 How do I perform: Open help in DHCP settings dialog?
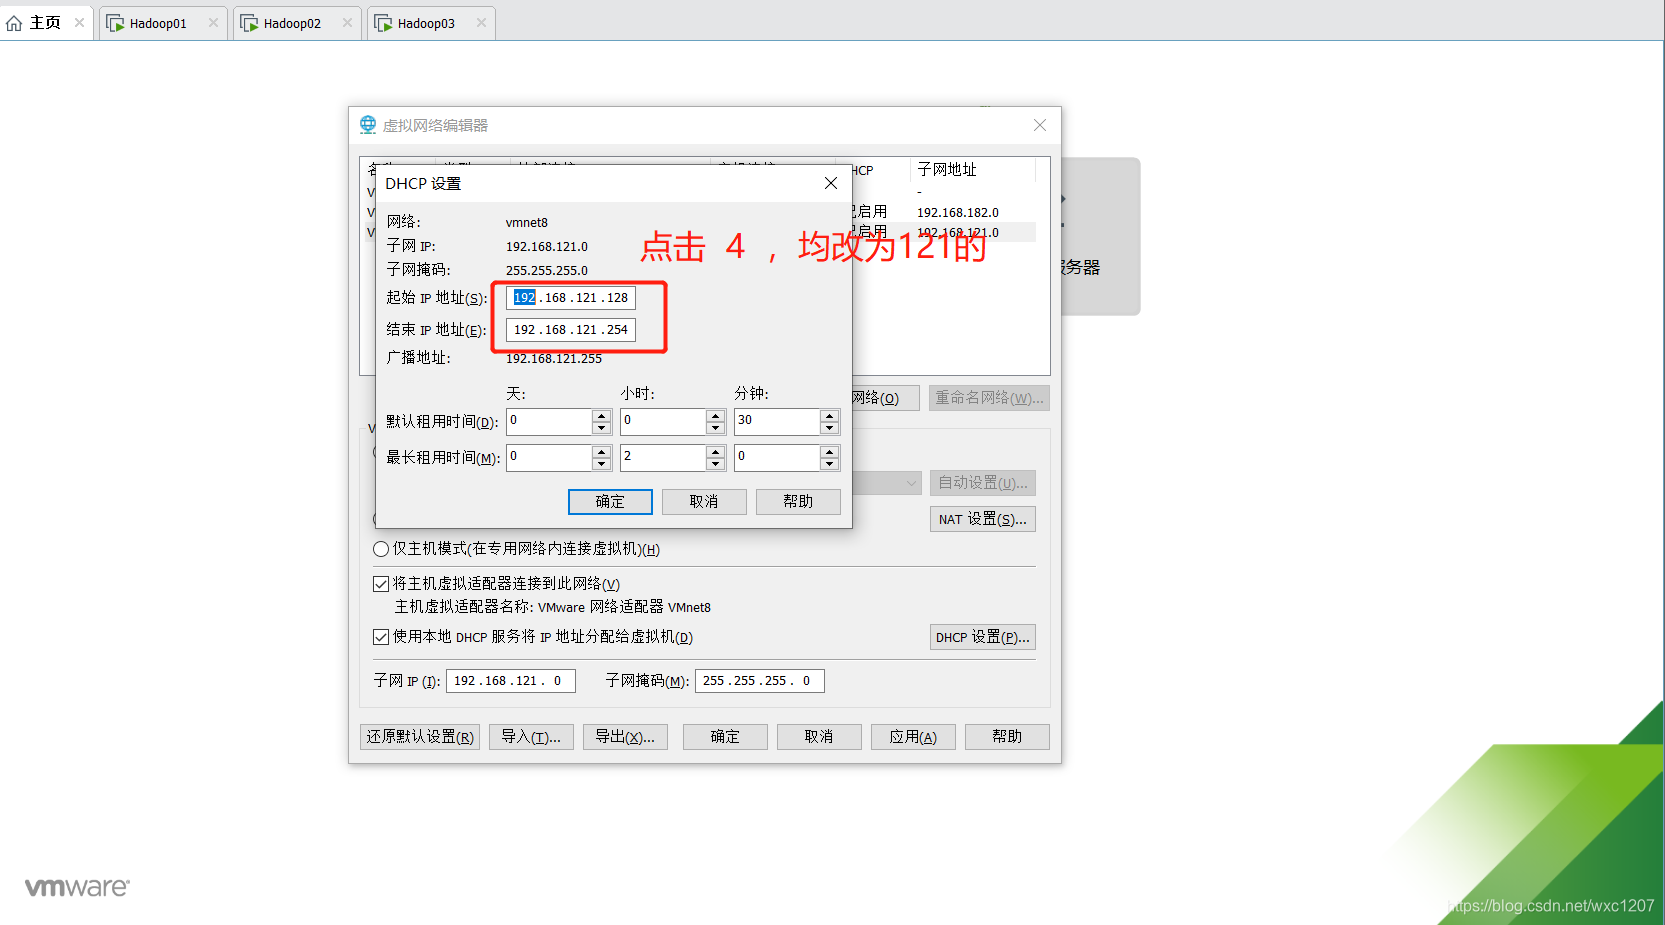pyautogui.click(x=798, y=502)
